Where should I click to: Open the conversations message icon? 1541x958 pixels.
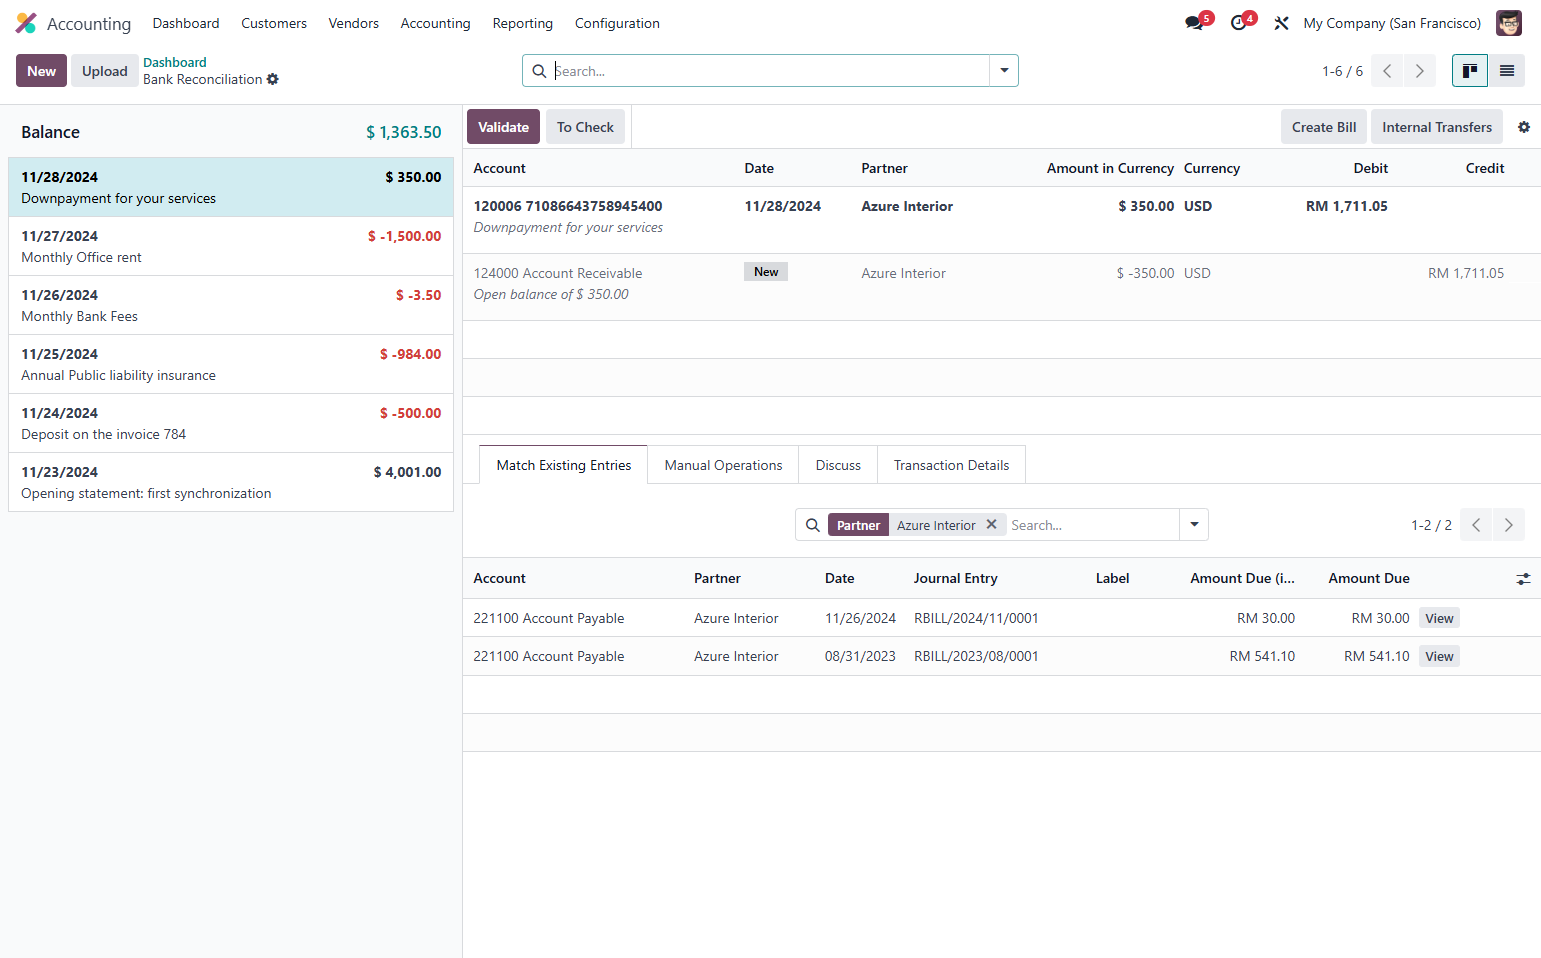coord(1194,23)
